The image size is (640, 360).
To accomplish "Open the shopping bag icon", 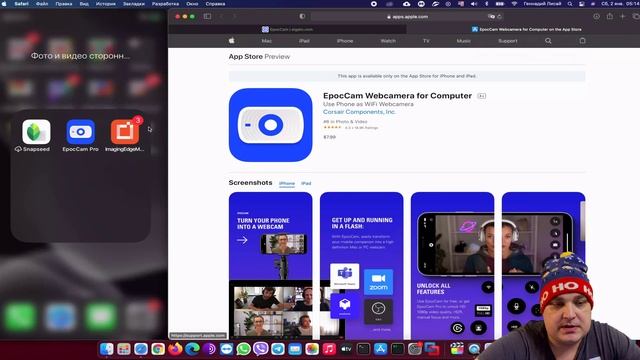I will (x=582, y=41).
